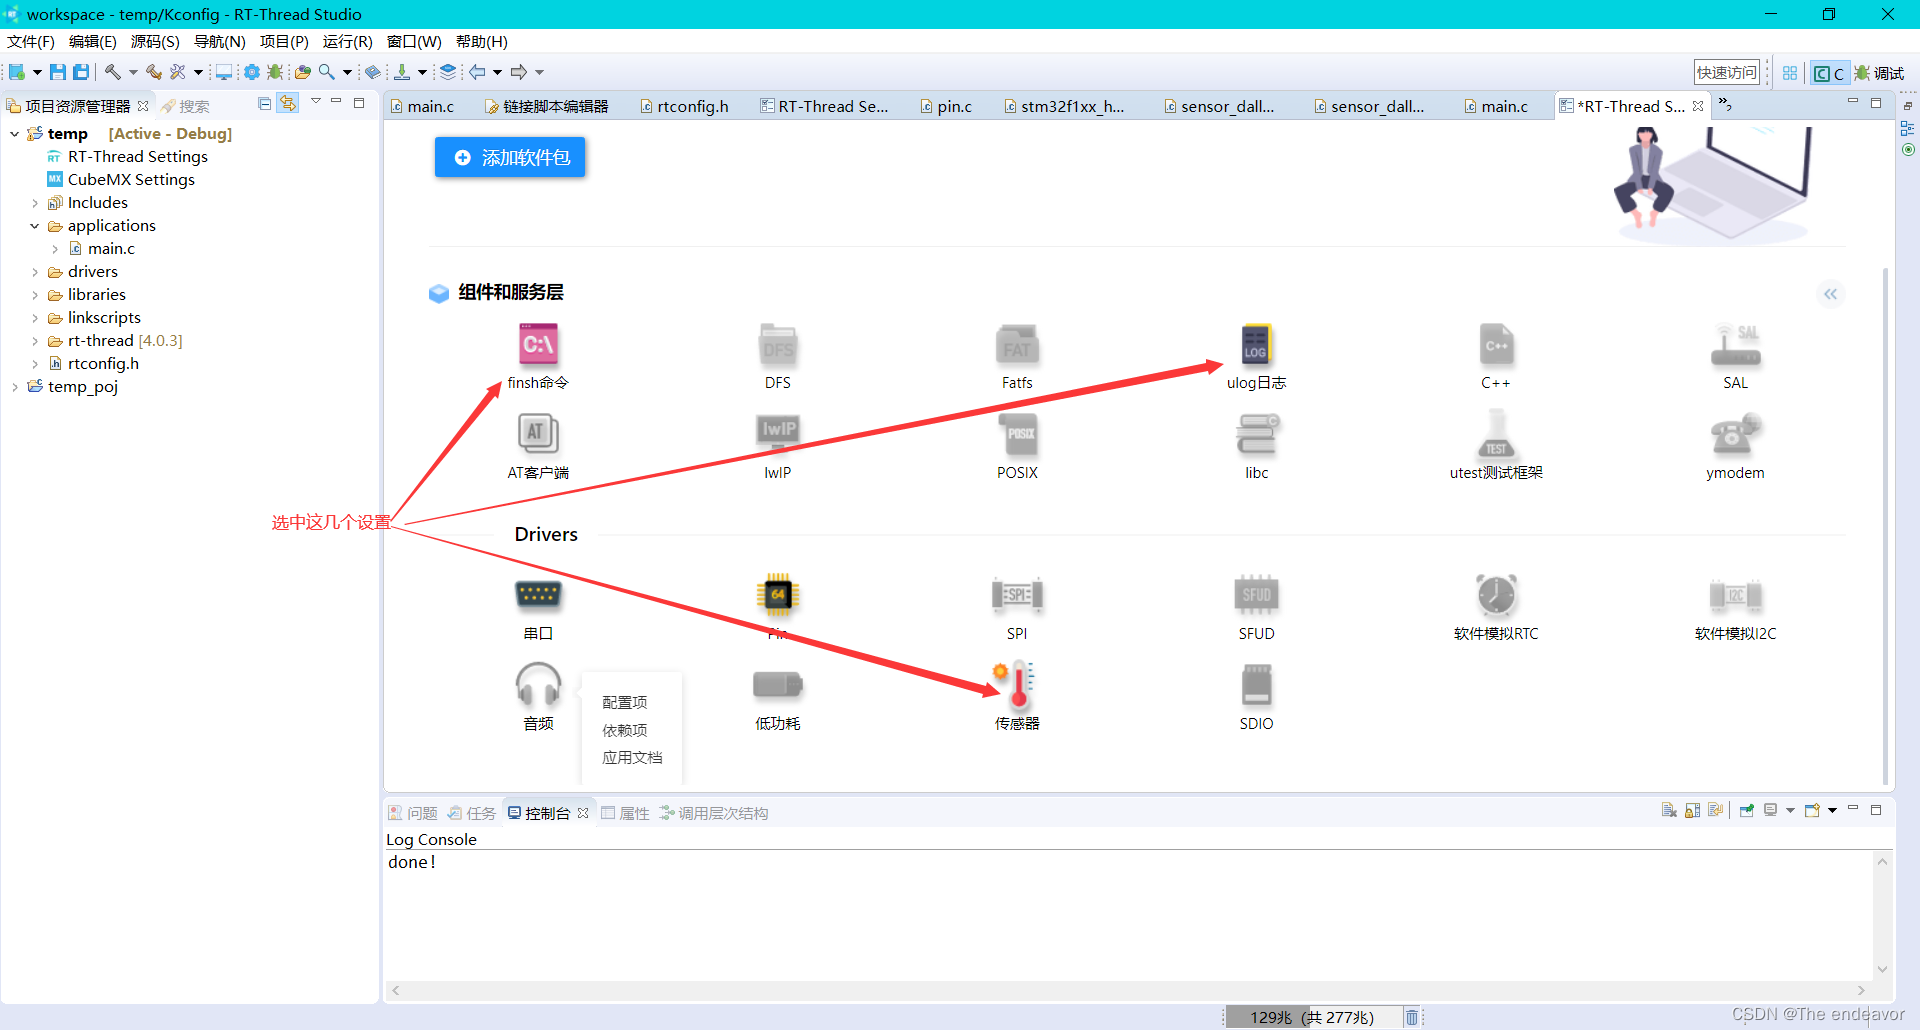
Task: Select the Fatfs component icon
Action: 1017,345
